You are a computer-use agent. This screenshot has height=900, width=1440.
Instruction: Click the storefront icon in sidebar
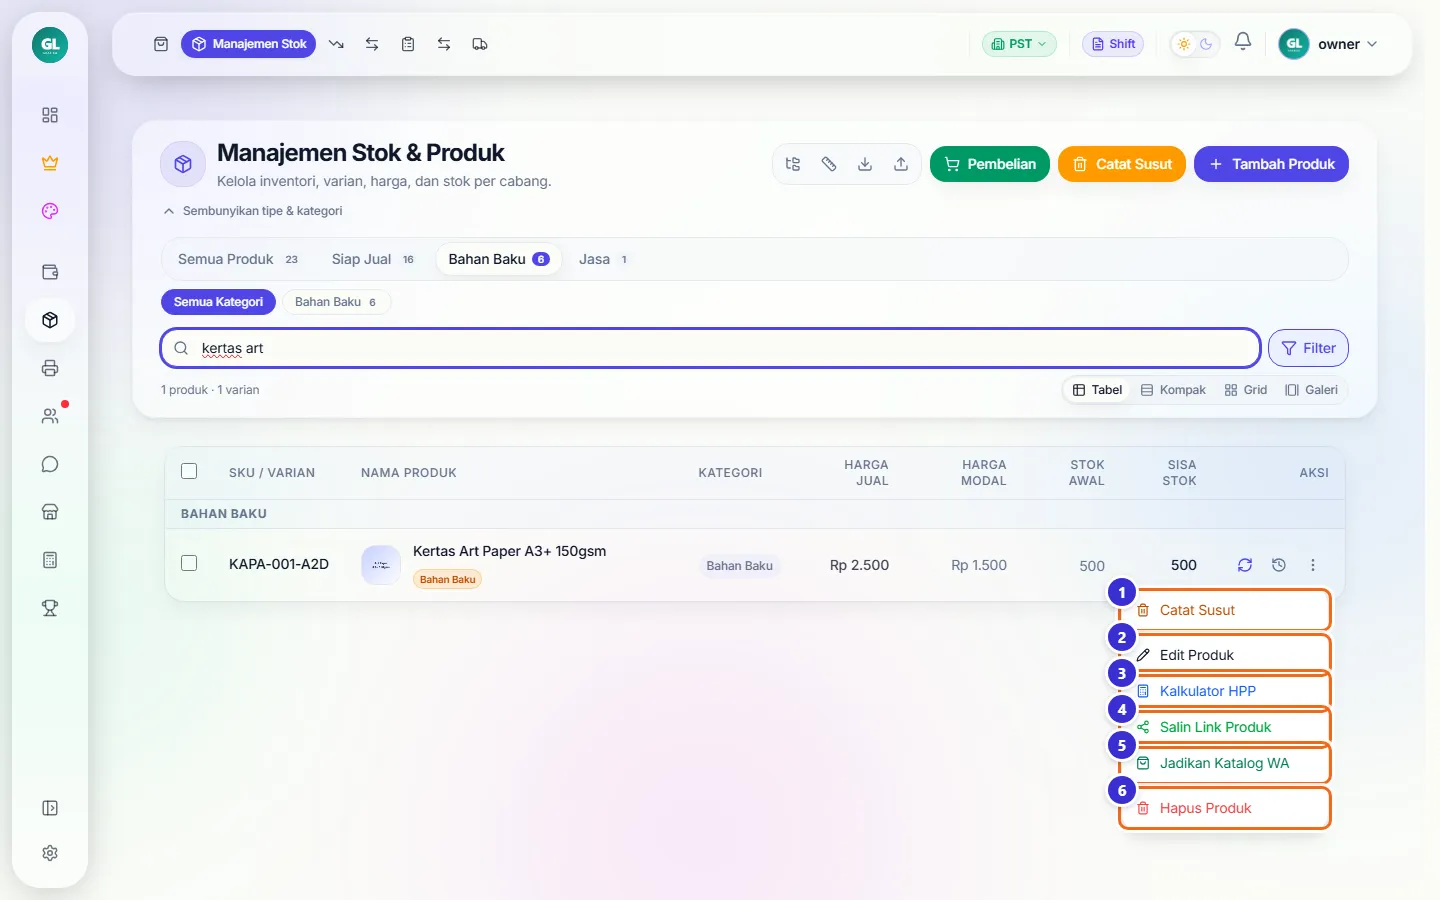50,512
